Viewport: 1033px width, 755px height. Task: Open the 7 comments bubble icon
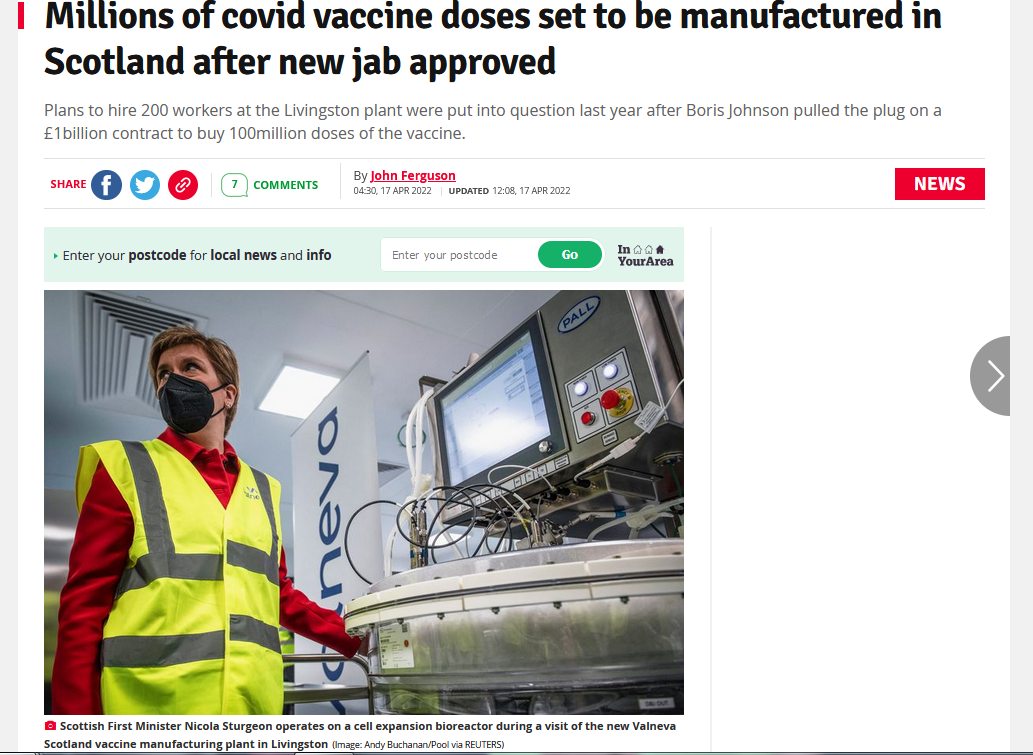234,185
